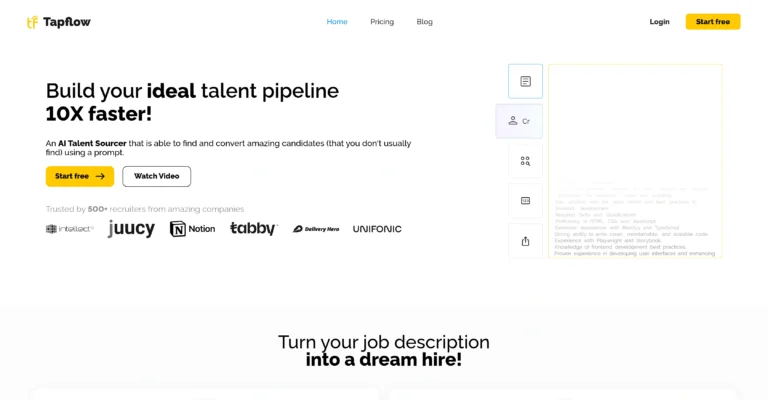Select the search candidates grid icon
768x400 pixels.
525,161
